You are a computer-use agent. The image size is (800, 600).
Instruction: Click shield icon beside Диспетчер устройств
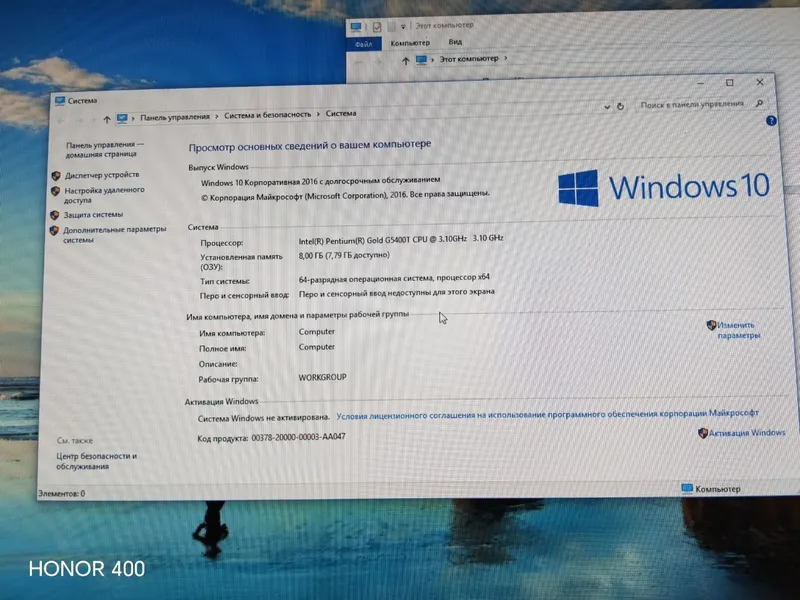coord(56,176)
